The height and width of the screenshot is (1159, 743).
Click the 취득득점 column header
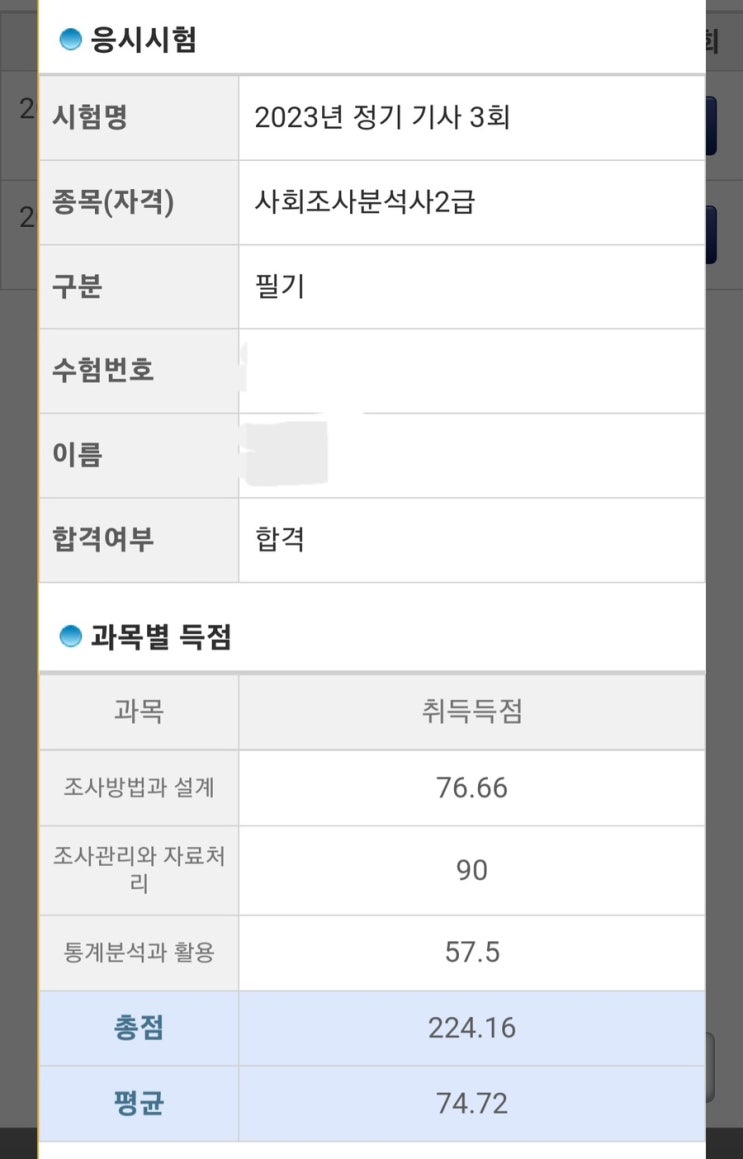coord(471,712)
